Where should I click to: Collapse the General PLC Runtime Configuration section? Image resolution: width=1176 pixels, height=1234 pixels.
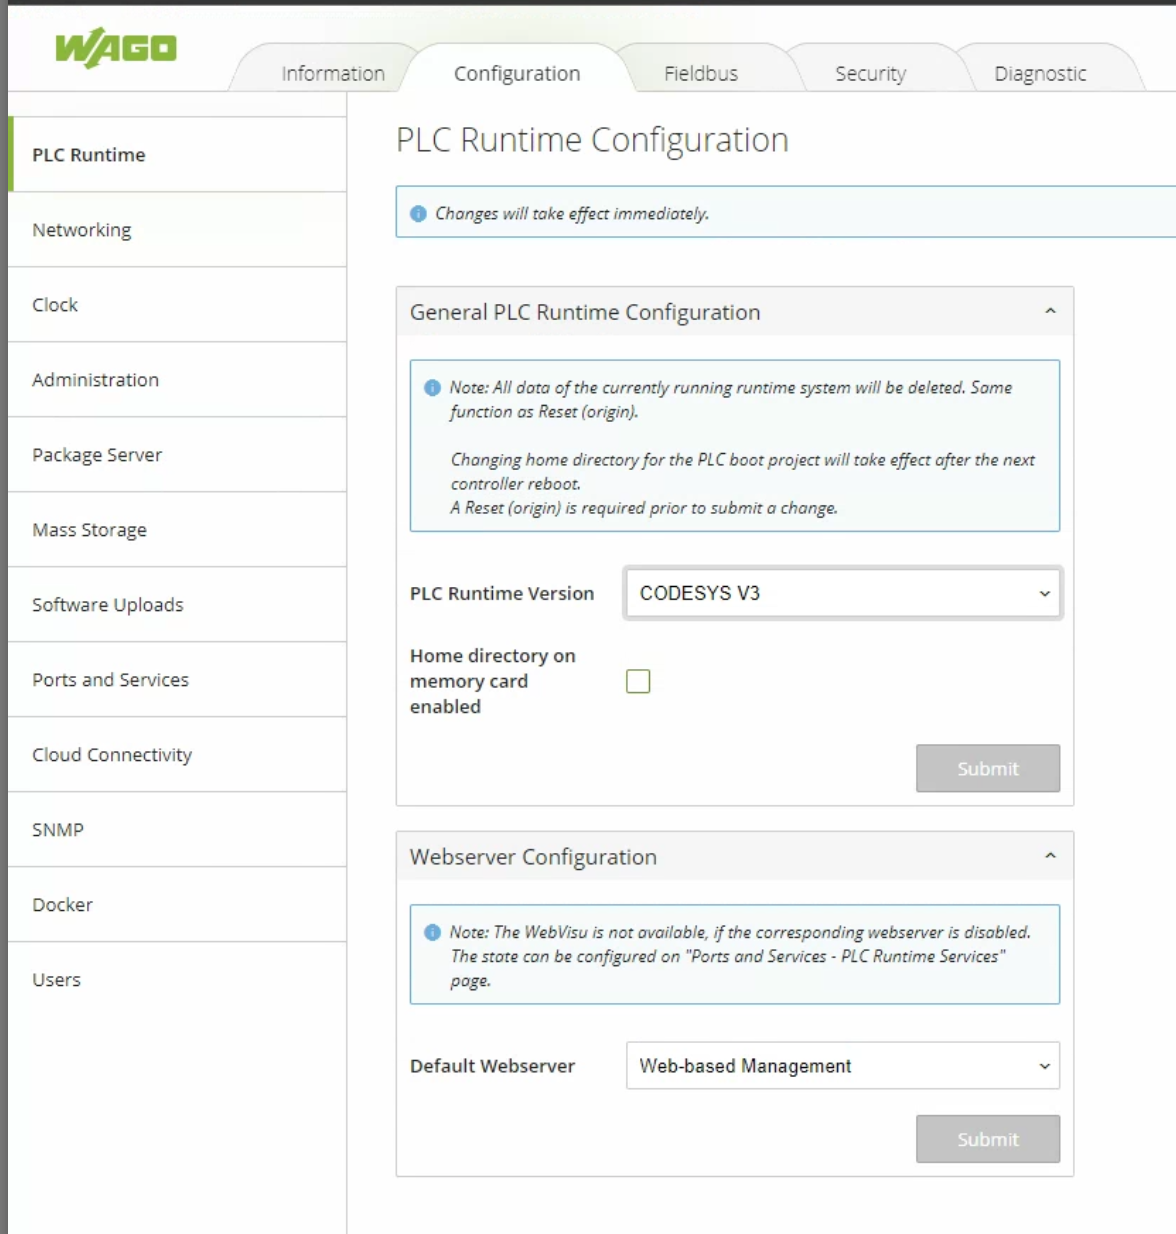click(1050, 312)
